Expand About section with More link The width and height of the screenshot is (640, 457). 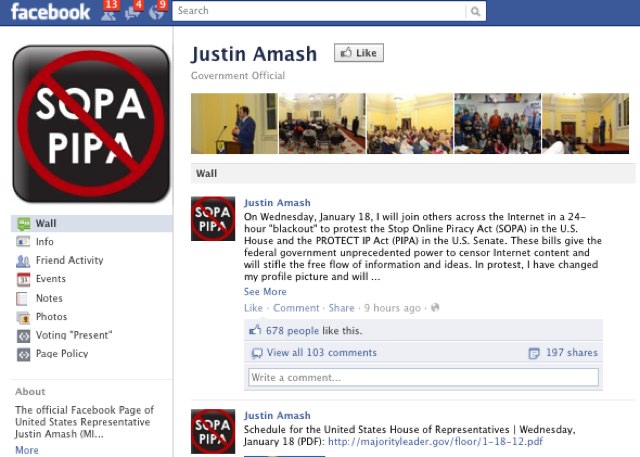pos(27,450)
